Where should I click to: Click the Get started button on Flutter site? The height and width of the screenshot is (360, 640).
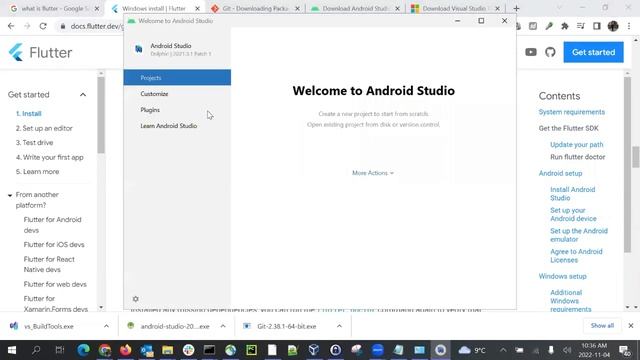pyautogui.click(x=593, y=52)
